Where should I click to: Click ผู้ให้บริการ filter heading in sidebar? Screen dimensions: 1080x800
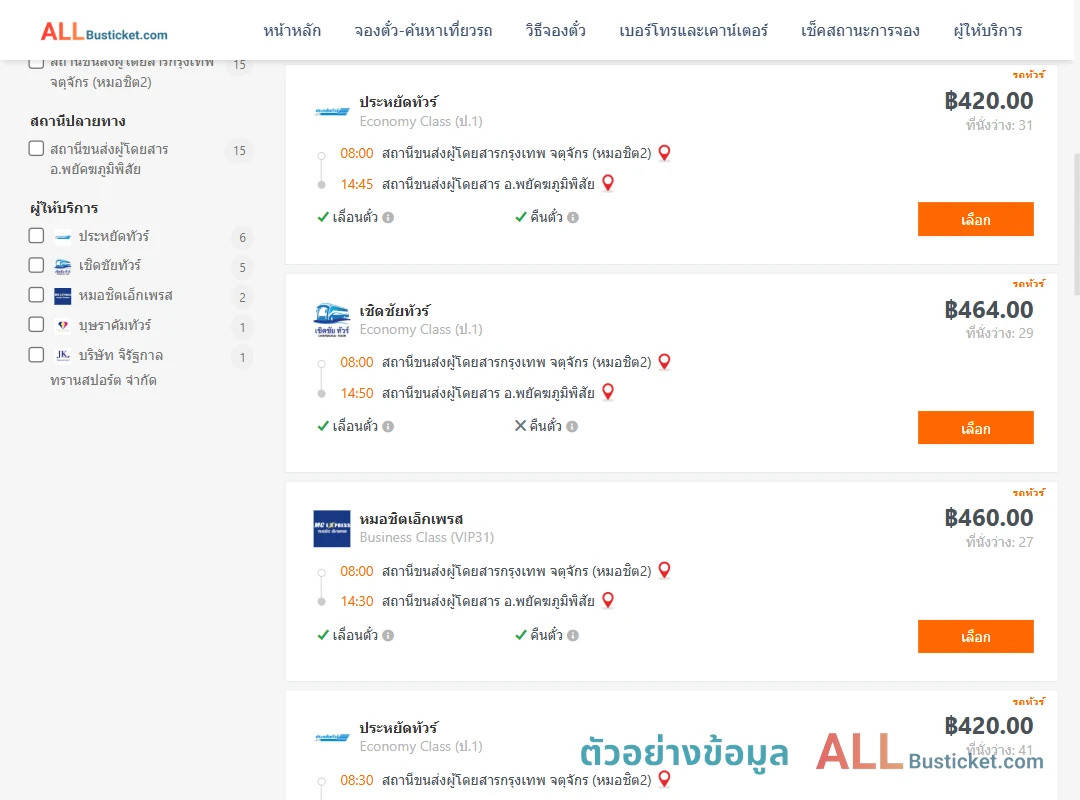pos(64,207)
